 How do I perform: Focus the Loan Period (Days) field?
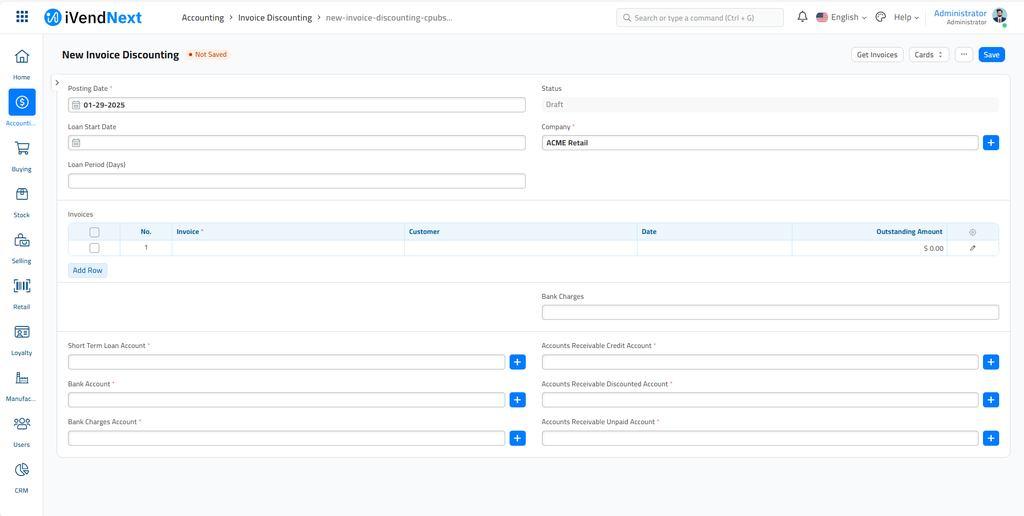pos(296,181)
